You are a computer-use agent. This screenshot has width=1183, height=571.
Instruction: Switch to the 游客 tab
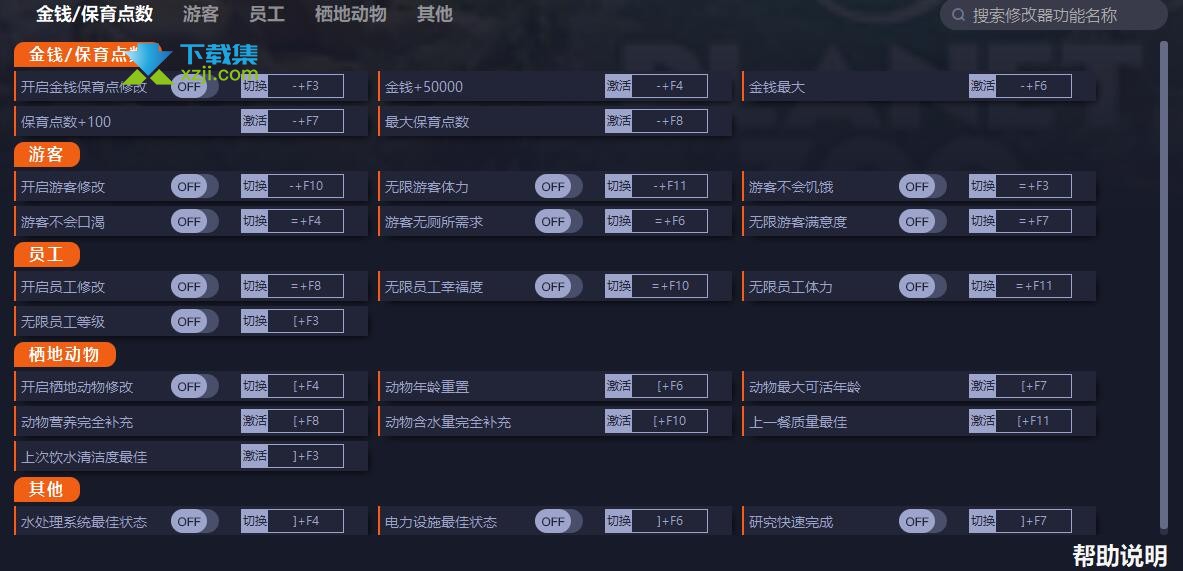(x=201, y=14)
